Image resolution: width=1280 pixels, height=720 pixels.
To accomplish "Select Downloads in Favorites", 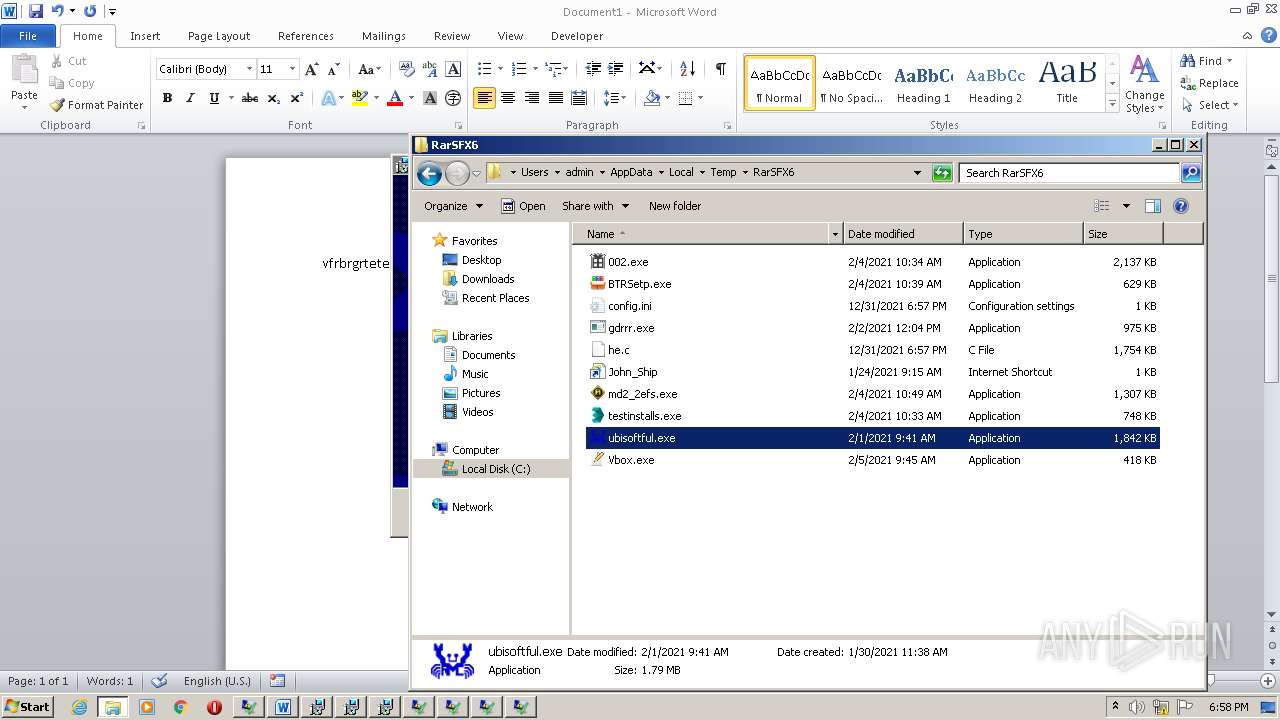I will point(488,279).
